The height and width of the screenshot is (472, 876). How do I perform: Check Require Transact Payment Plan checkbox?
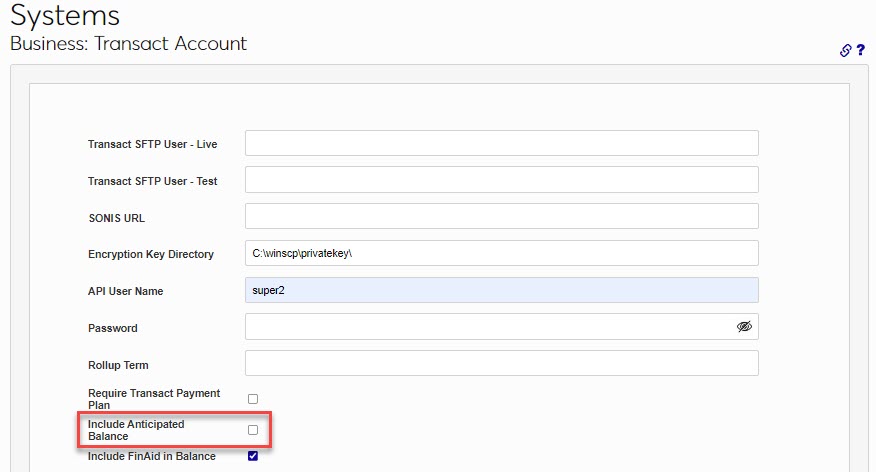(253, 399)
